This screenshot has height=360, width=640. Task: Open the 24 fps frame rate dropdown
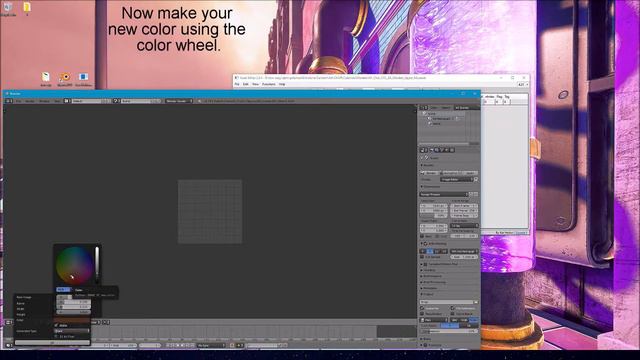[464, 225]
